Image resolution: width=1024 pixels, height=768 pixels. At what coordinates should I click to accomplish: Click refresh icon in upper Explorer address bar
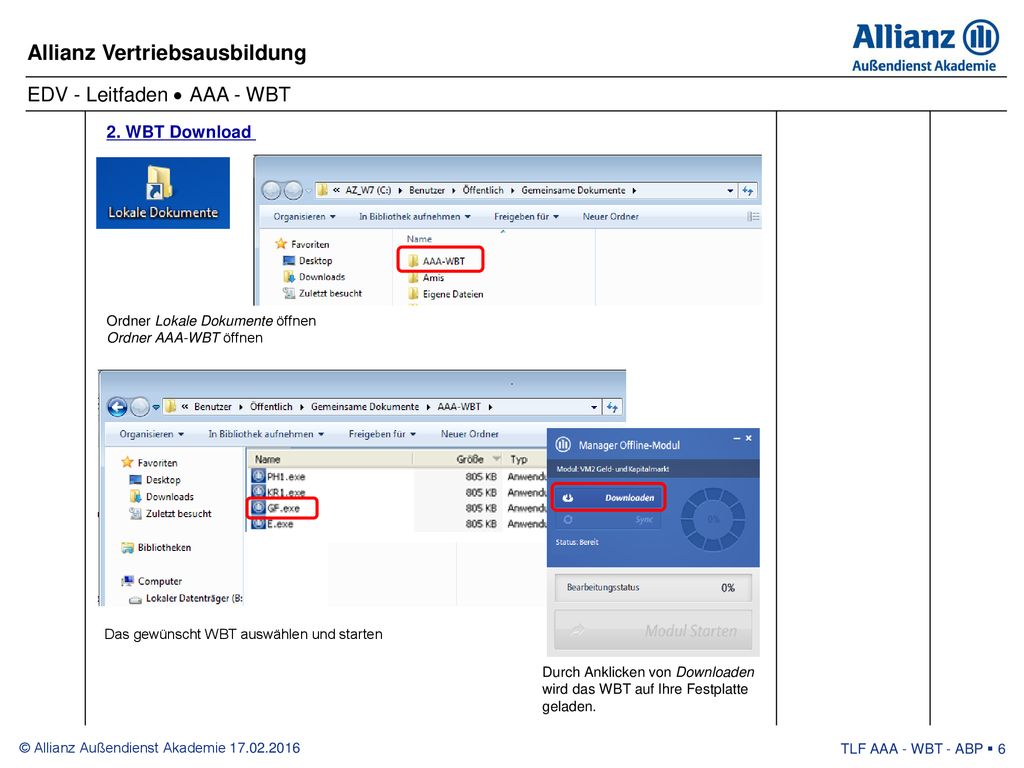[748, 191]
